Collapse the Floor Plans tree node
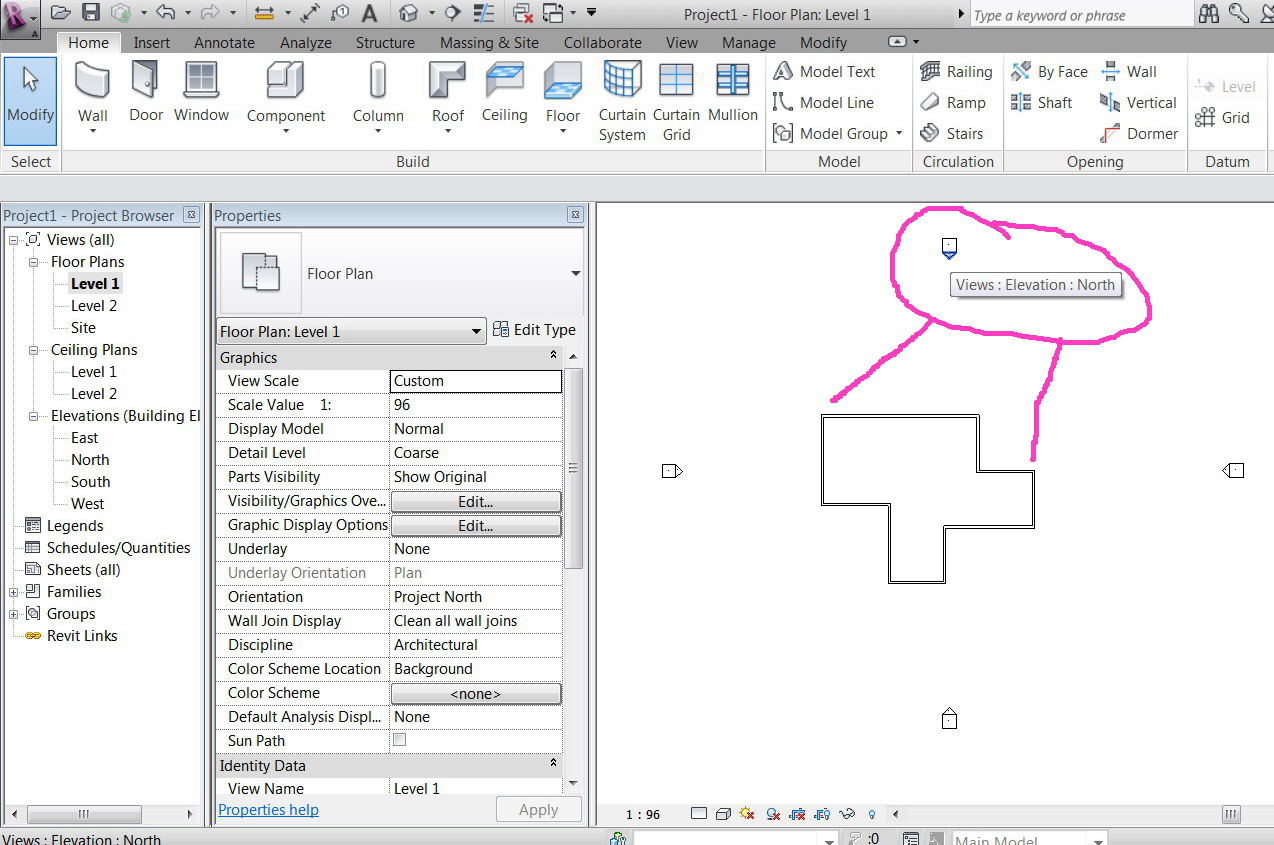Screen dimensions: 1274x845 tap(34, 262)
